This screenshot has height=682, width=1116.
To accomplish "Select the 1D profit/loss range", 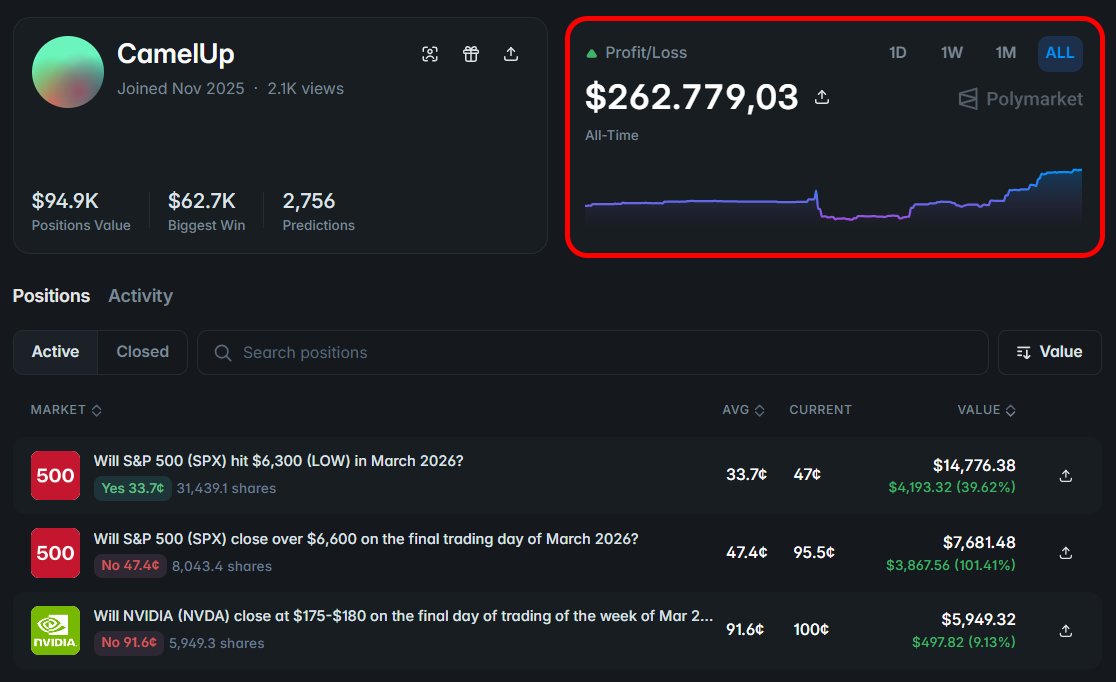I will [897, 53].
